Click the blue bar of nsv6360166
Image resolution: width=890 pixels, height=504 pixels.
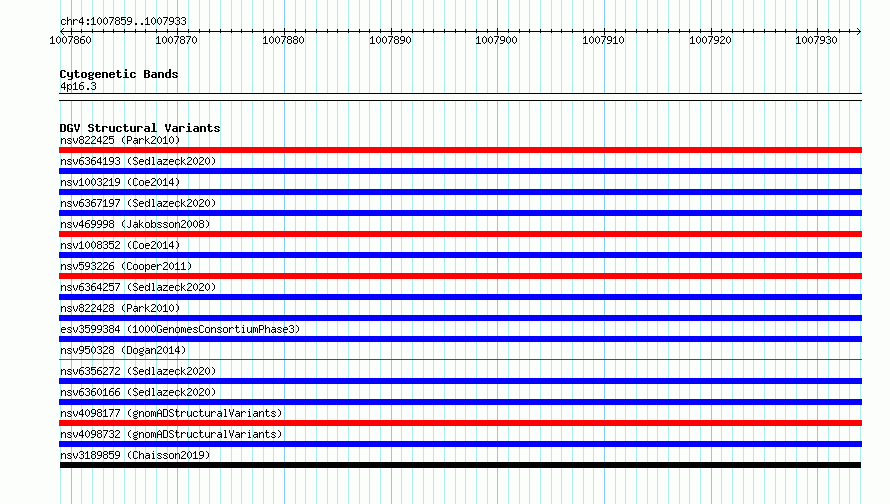coord(460,402)
